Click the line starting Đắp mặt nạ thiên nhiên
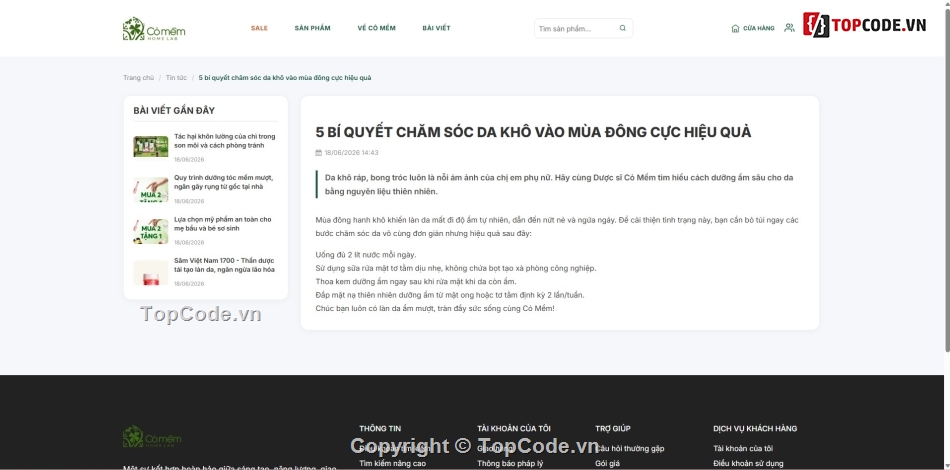This screenshot has width=950, height=470. pos(450,295)
